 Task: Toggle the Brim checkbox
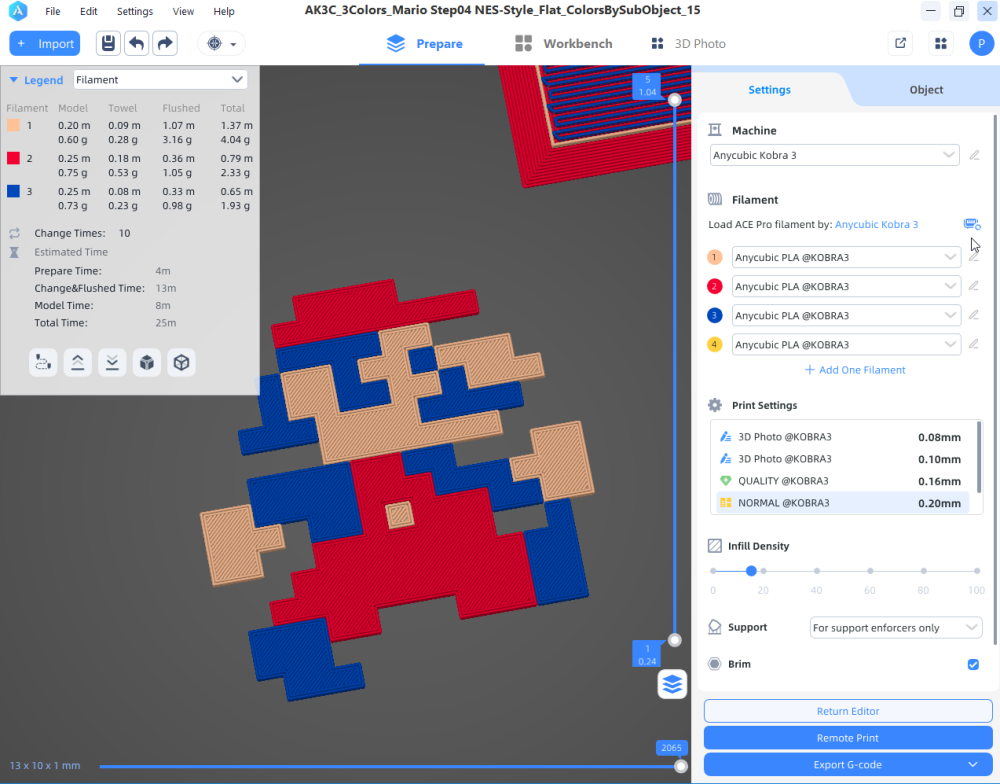(x=973, y=664)
